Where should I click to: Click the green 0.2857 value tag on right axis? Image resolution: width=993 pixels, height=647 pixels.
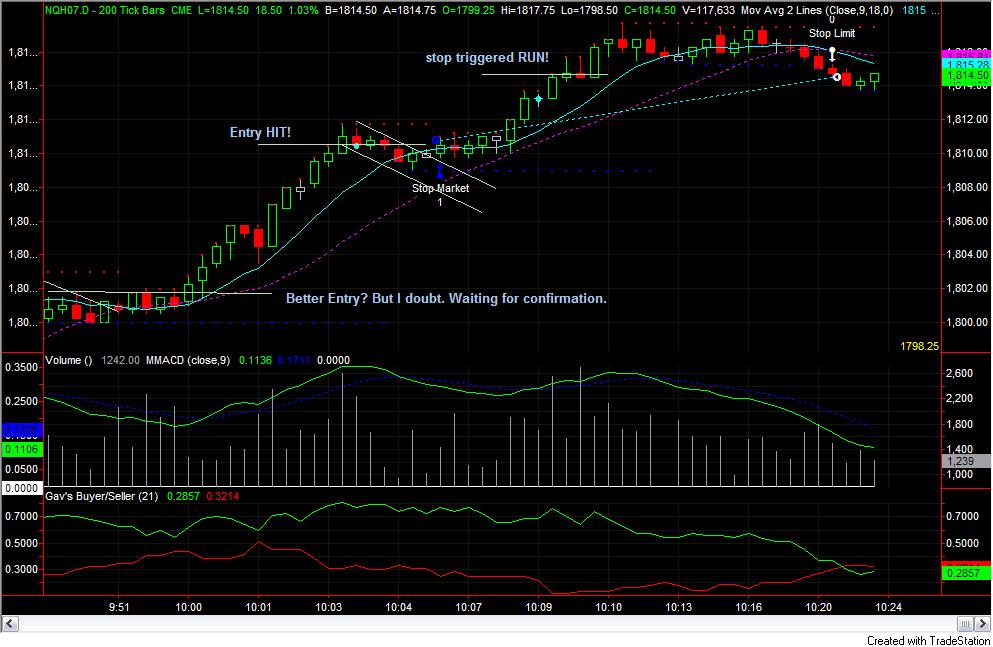click(x=967, y=573)
